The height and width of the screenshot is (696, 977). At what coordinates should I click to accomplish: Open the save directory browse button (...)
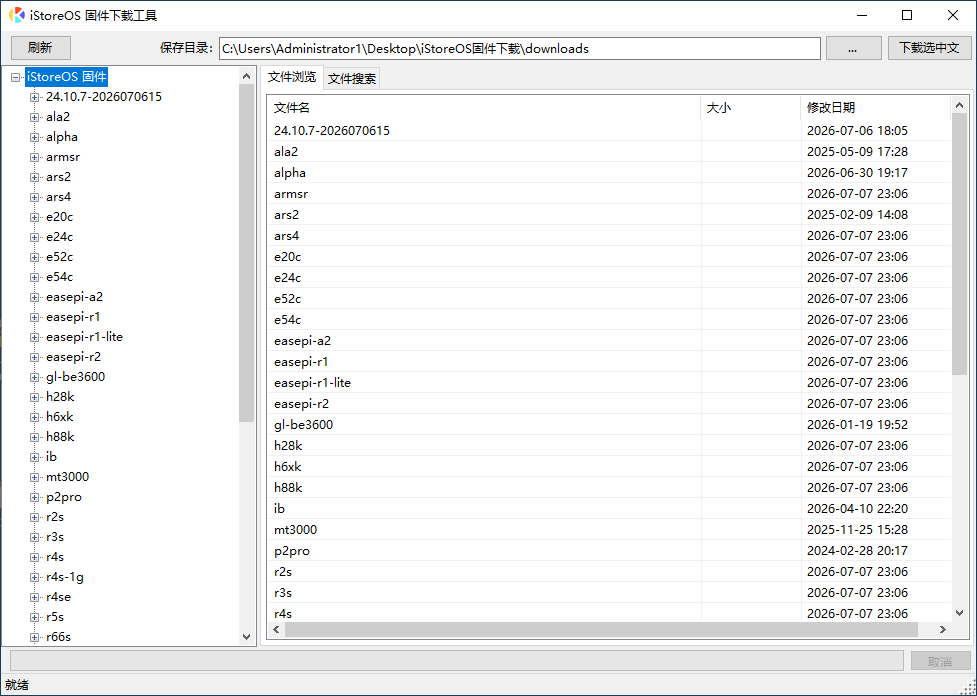tap(854, 48)
